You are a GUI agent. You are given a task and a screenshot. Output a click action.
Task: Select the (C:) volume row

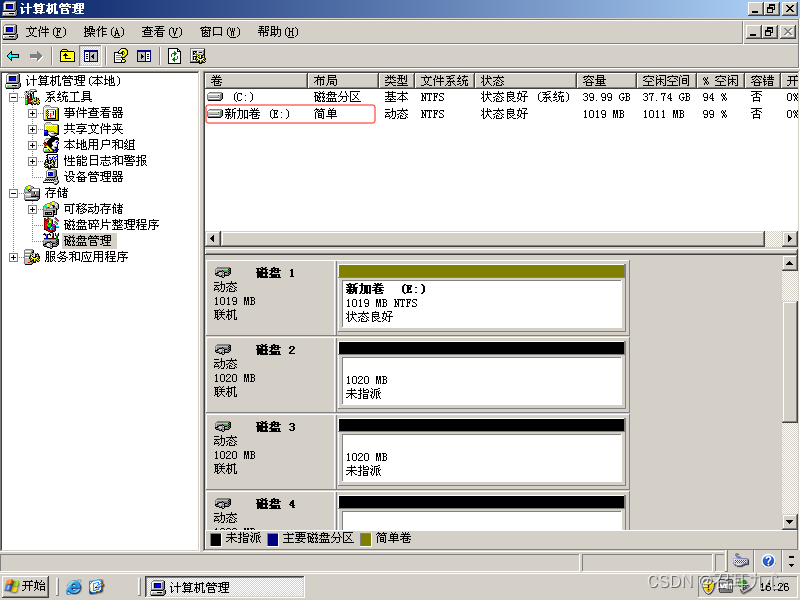[x=502, y=97]
